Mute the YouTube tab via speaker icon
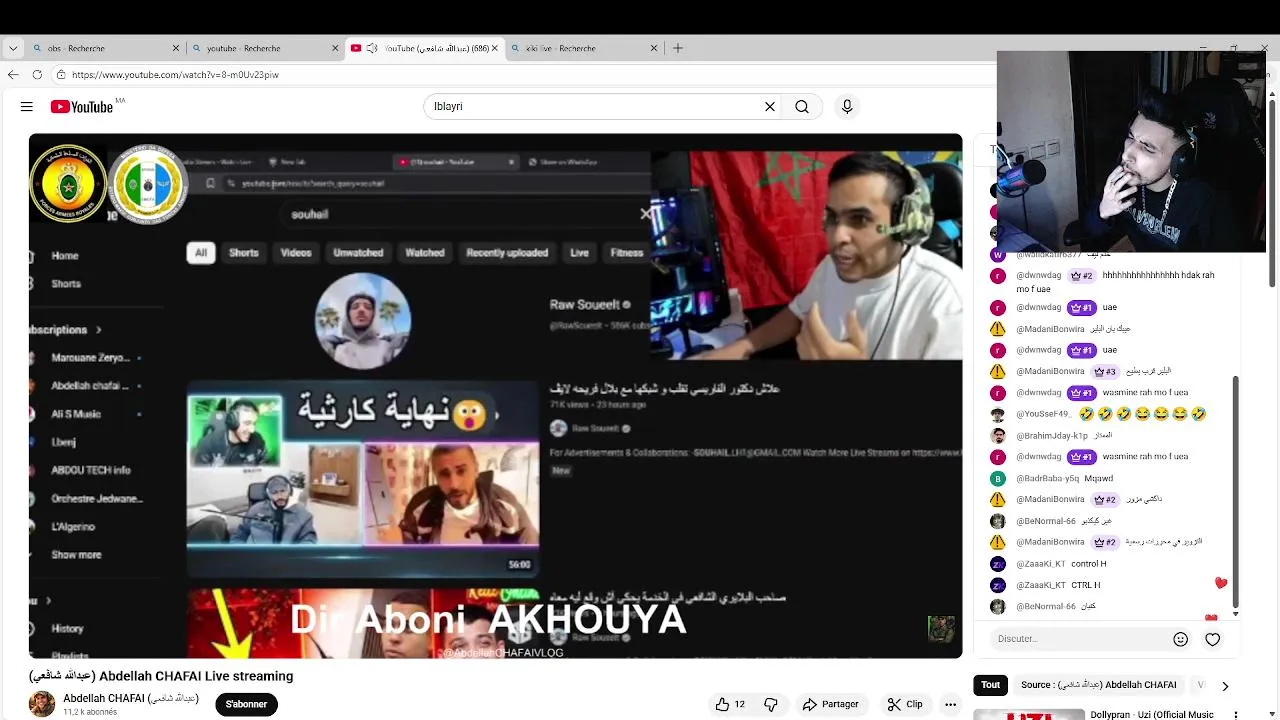 point(372,48)
